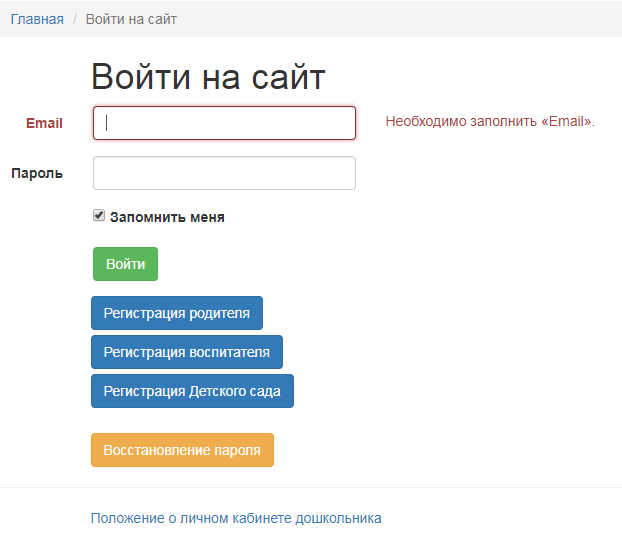Focus the Email input field

224,123
